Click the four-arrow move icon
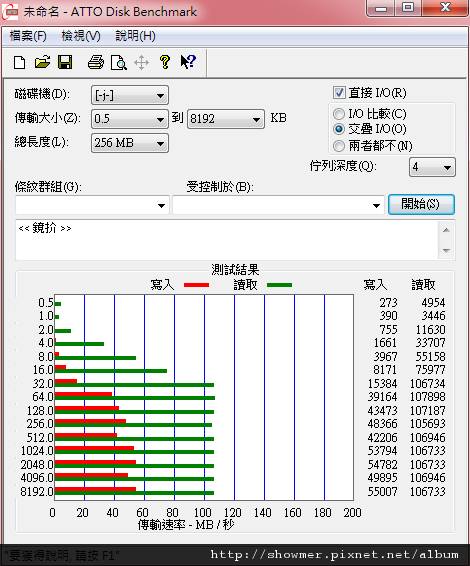The image size is (470, 566). pyautogui.click(x=142, y=62)
